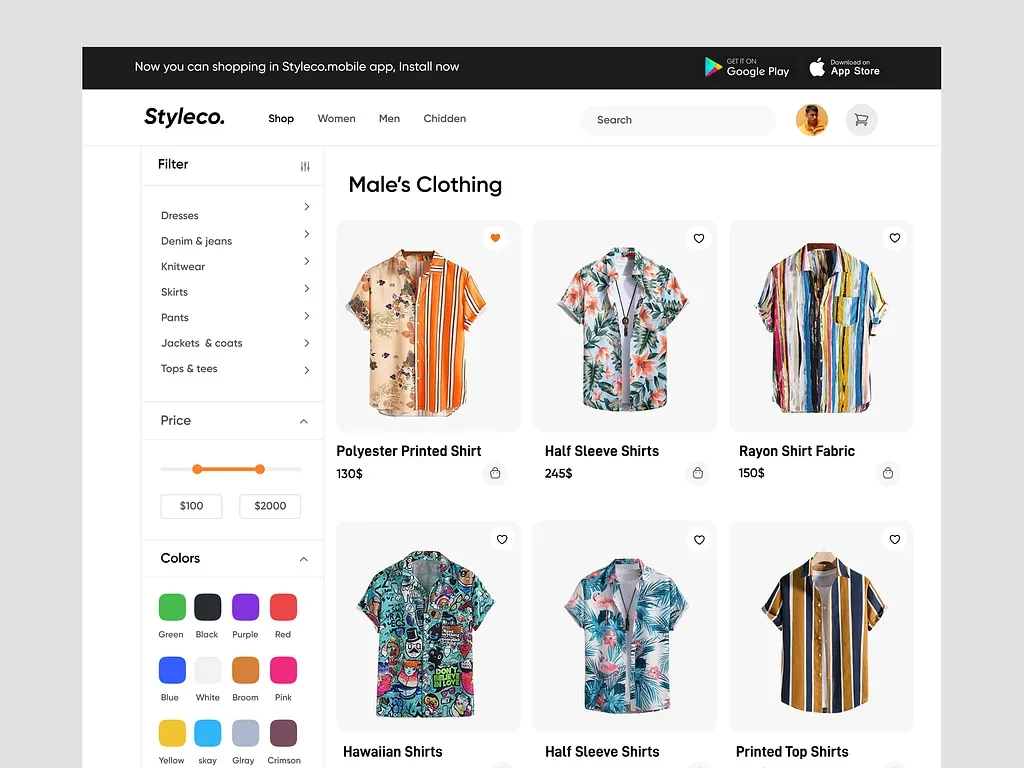The height and width of the screenshot is (768, 1024).
Task: Select the Men navigation item
Action: tap(389, 119)
